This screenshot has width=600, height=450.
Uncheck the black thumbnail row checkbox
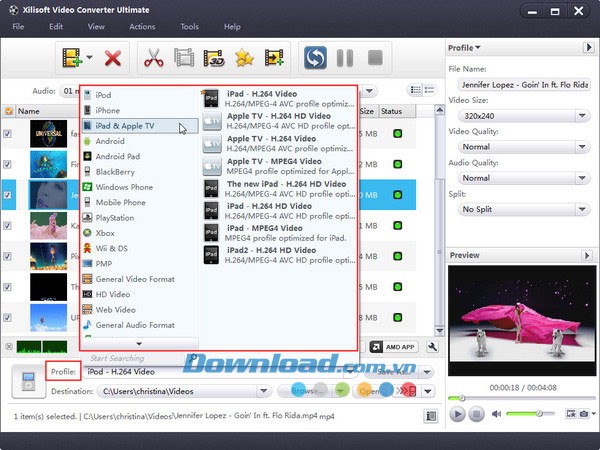(x=7, y=287)
